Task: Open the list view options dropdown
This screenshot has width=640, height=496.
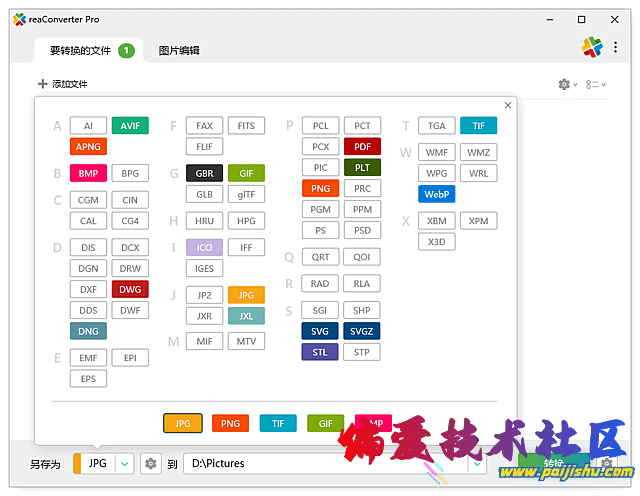Action: (596, 85)
